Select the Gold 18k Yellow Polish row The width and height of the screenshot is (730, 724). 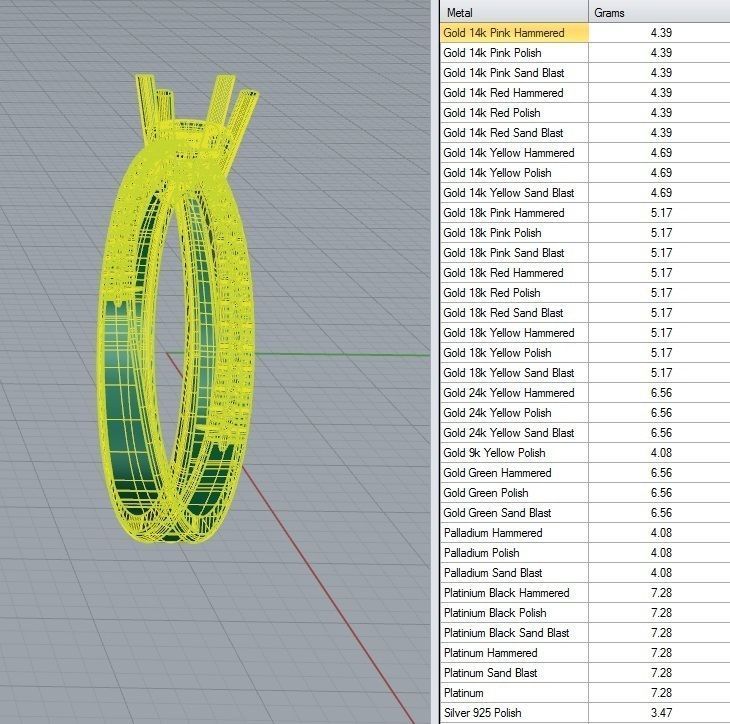(x=585, y=353)
